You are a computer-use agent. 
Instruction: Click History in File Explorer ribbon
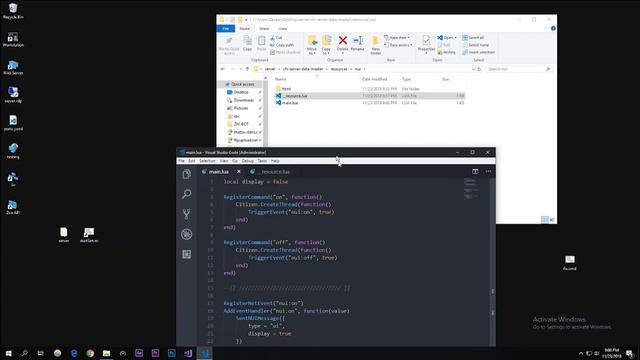[x=447, y=52]
